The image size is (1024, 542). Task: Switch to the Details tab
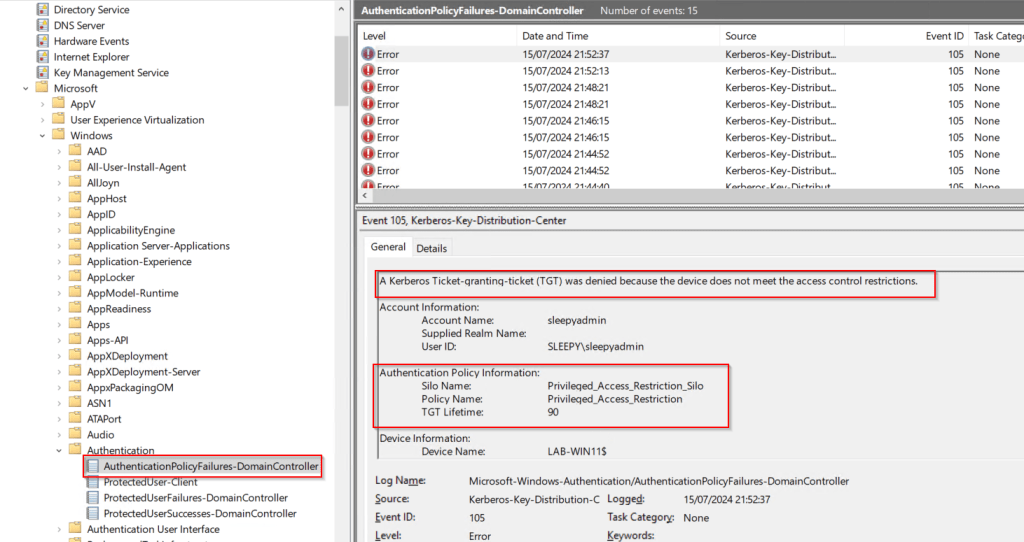(431, 248)
